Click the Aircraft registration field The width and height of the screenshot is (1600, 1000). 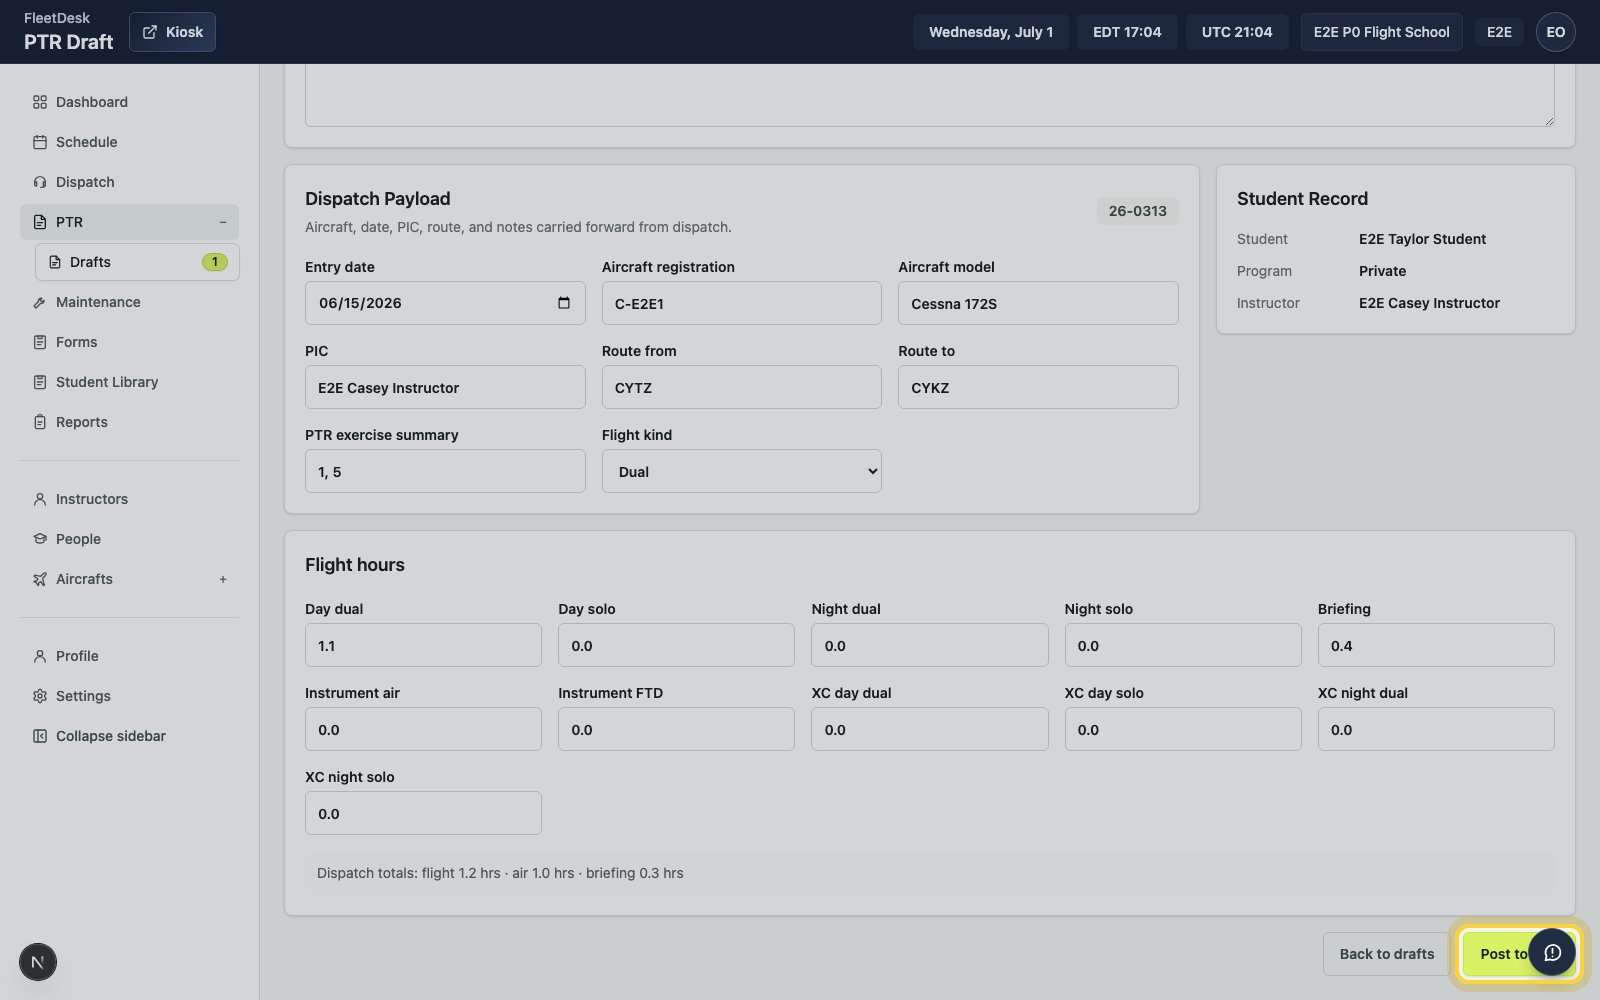click(x=741, y=303)
